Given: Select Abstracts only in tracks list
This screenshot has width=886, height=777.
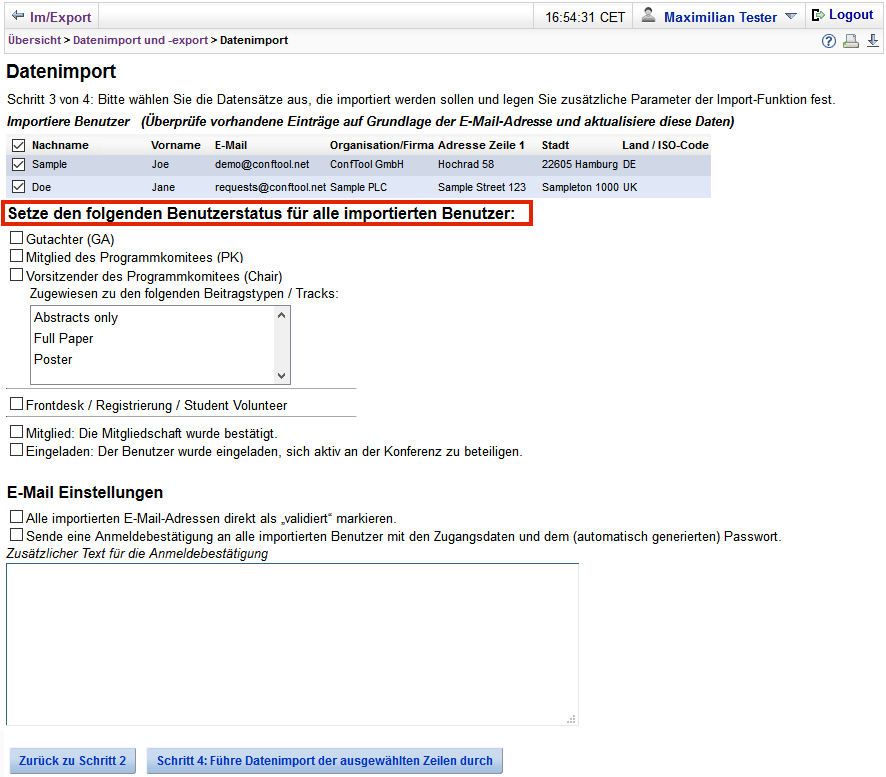Looking at the screenshot, I should tap(153, 318).
